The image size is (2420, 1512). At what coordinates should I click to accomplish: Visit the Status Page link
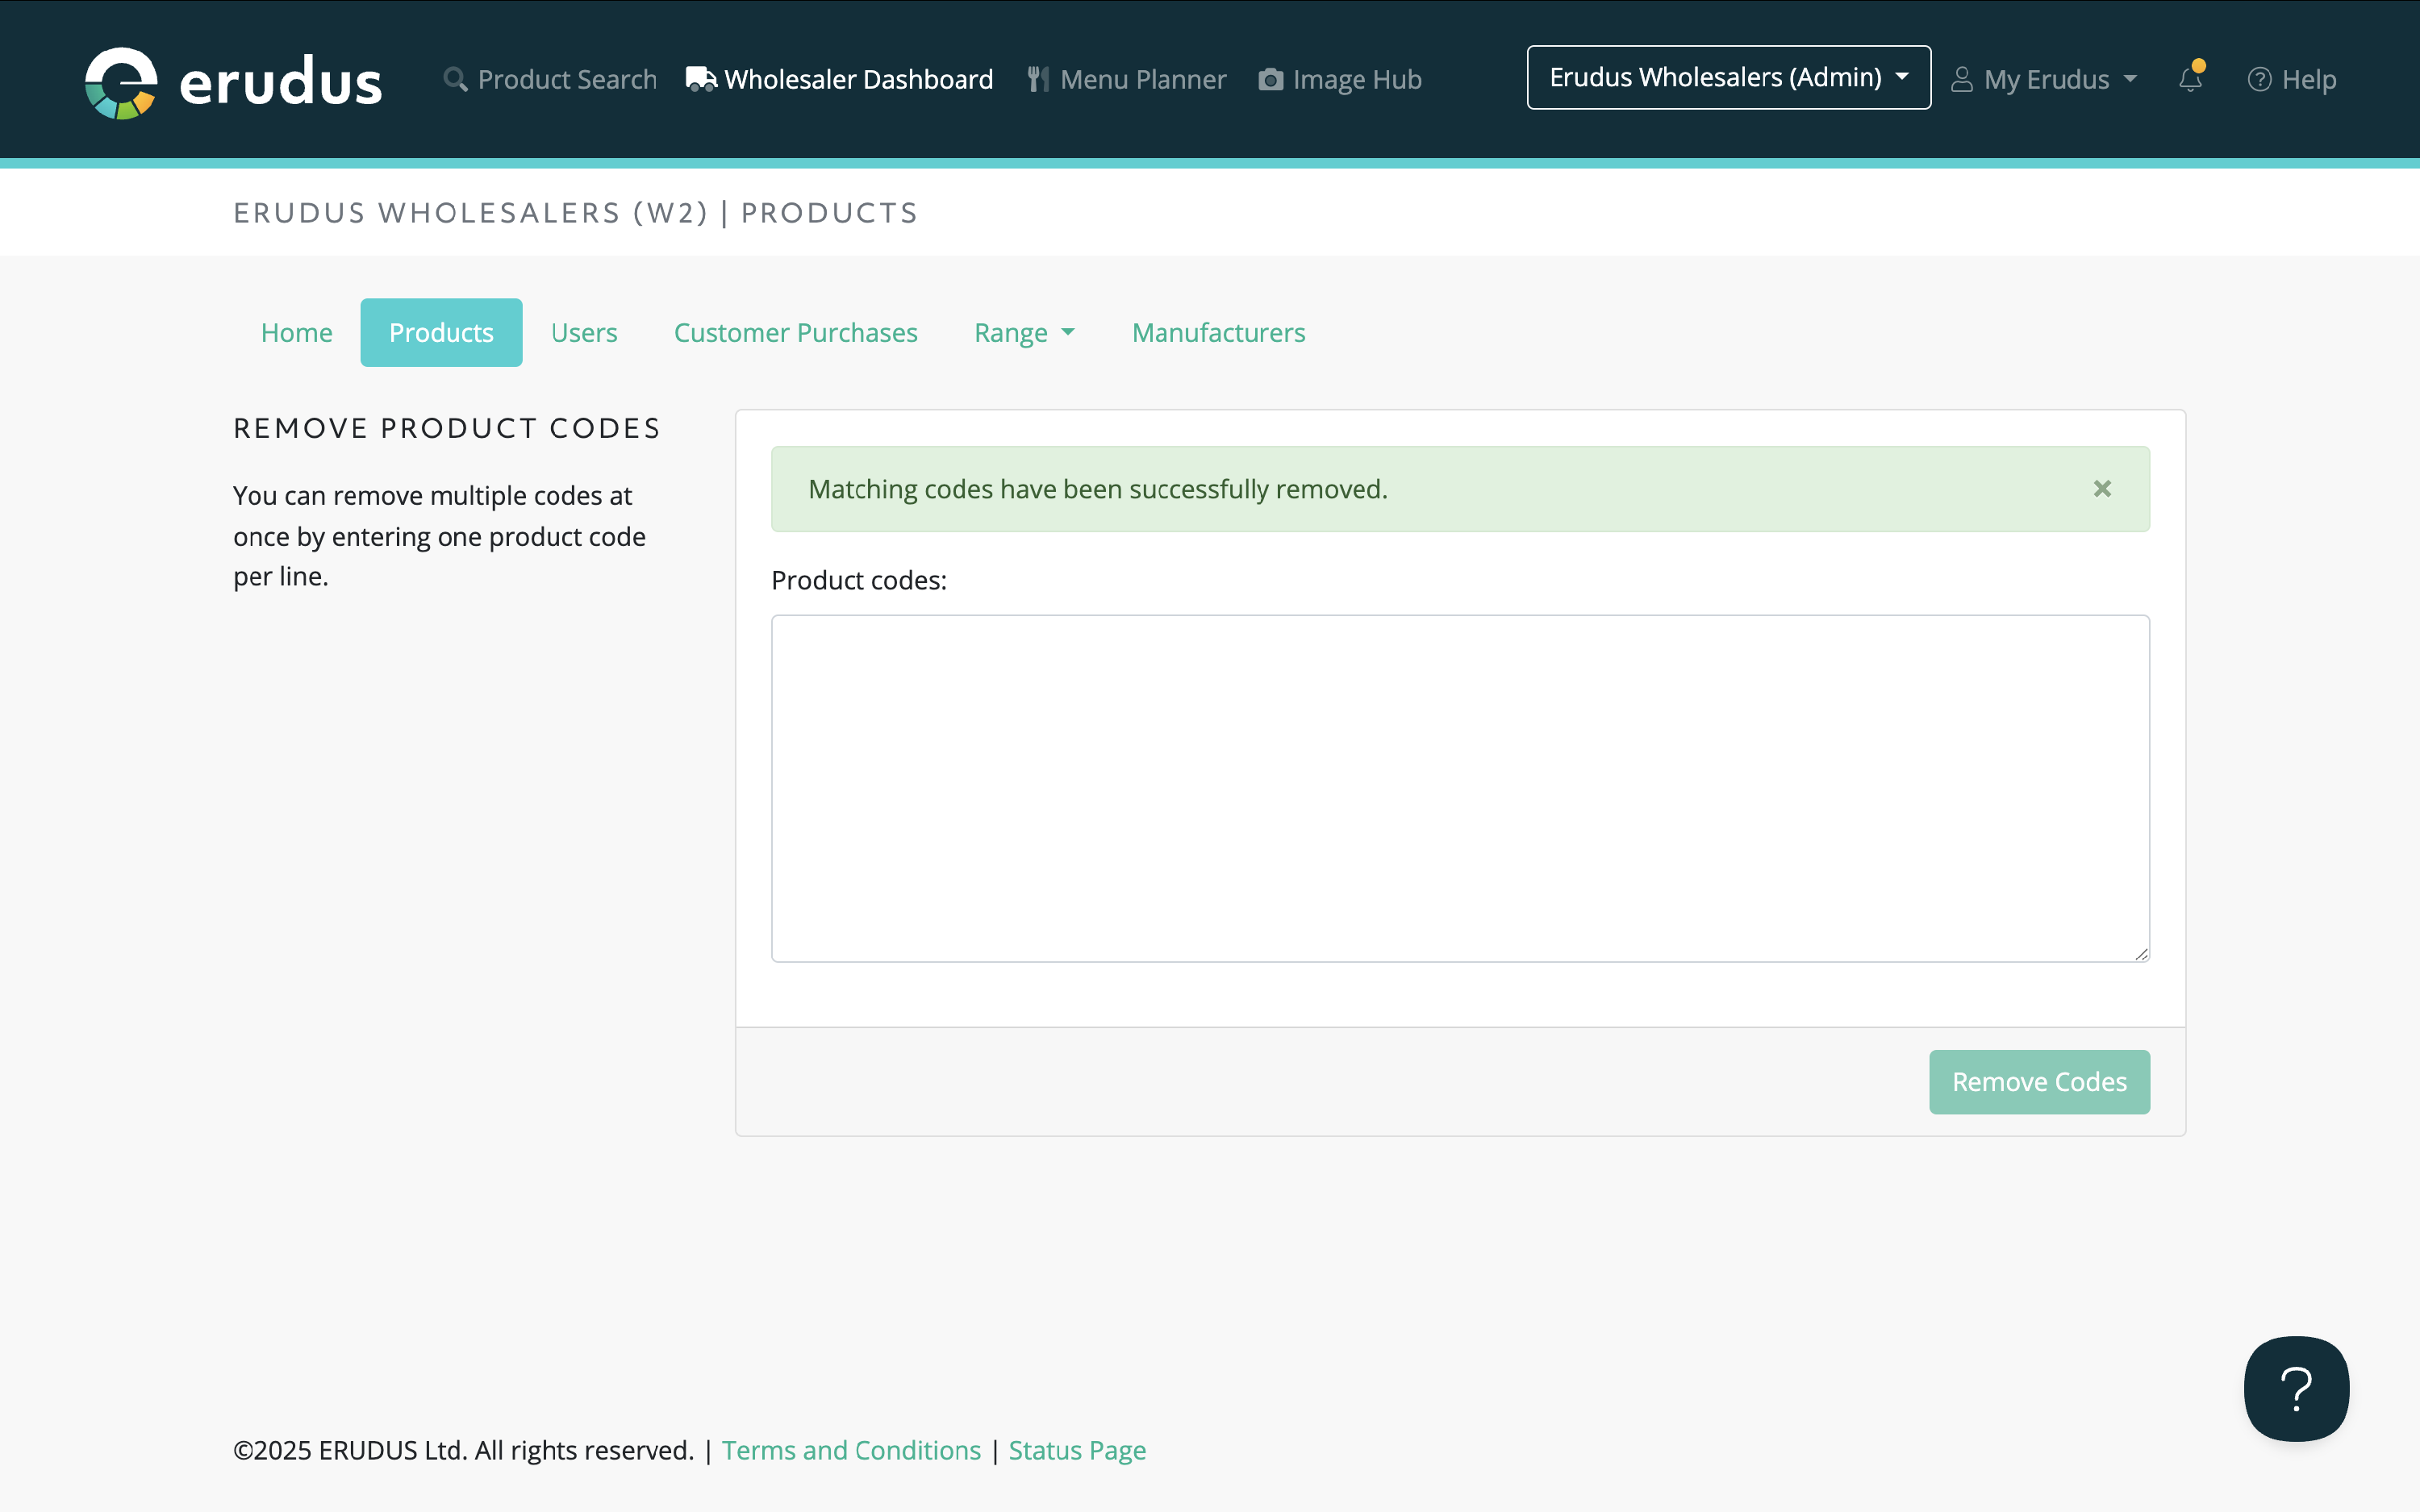pos(1077,1450)
